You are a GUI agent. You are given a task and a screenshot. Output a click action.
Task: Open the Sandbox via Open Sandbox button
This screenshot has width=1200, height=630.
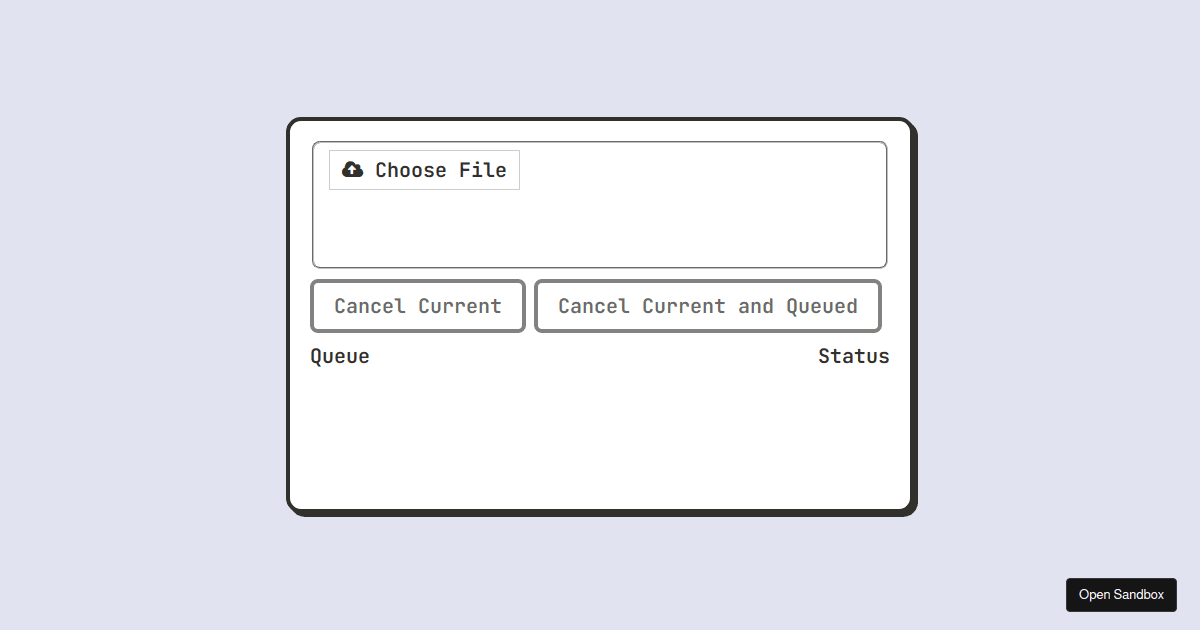(x=1121, y=594)
